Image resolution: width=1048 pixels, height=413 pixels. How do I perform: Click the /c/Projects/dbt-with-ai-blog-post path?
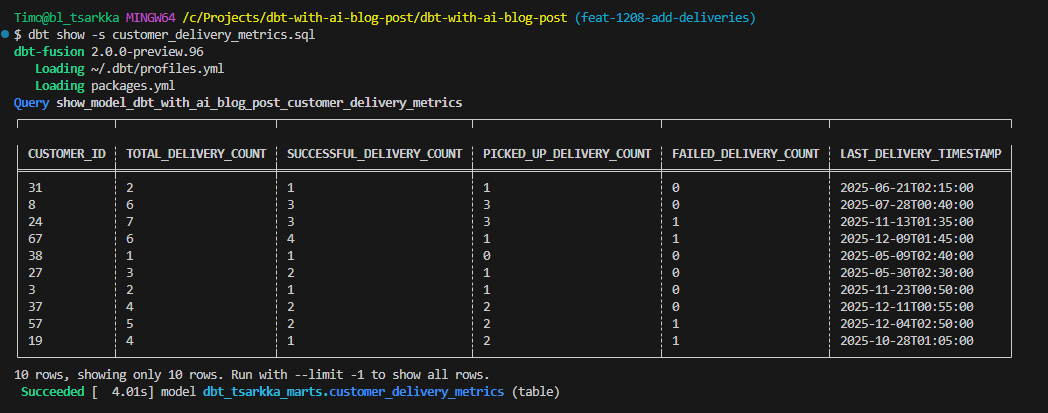coord(374,18)
